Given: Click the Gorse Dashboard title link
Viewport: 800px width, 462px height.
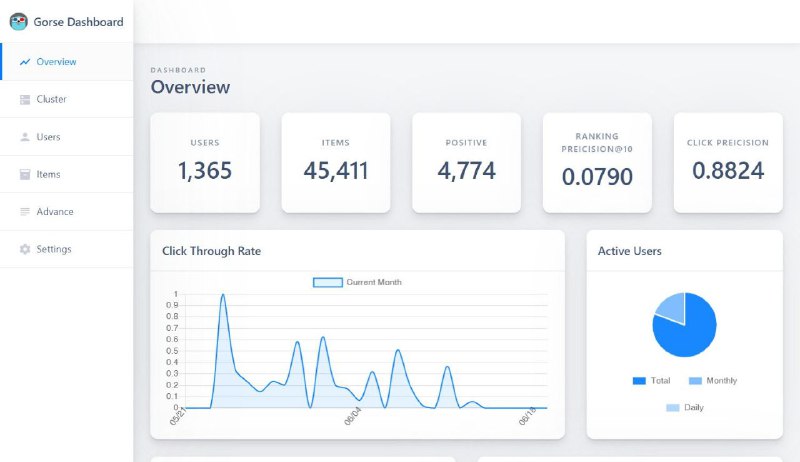Looking at the screenshot, I should coord(79,22).
